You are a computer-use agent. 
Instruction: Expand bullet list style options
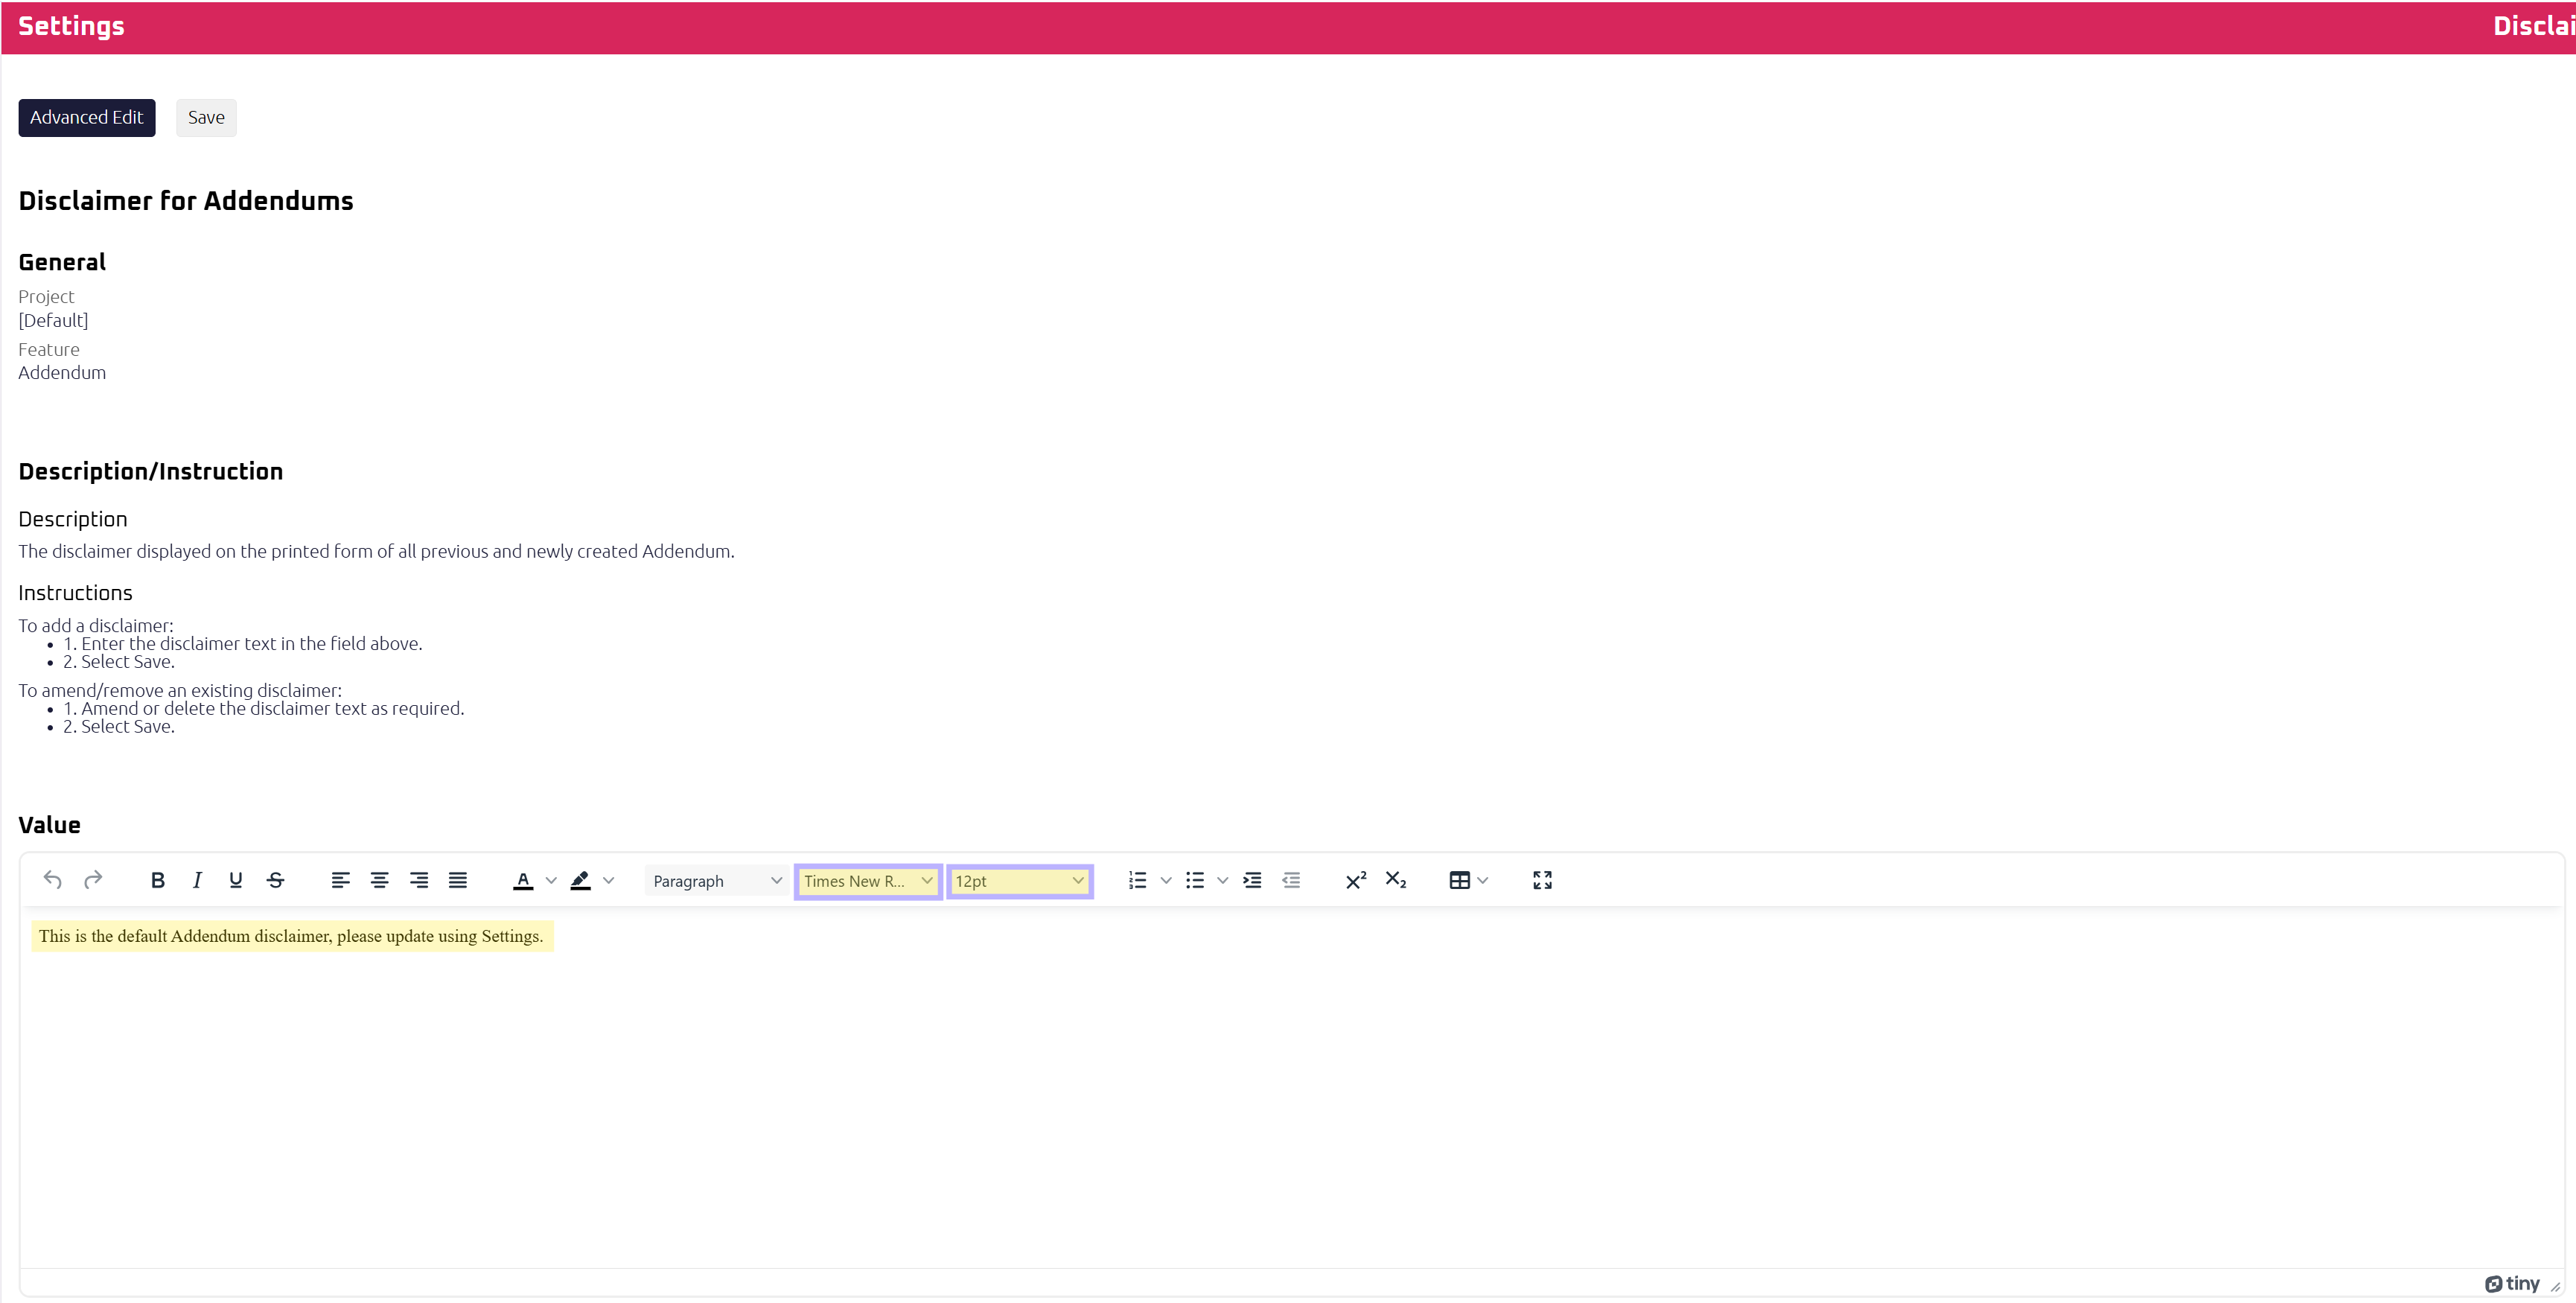[x=1223, y=880]
